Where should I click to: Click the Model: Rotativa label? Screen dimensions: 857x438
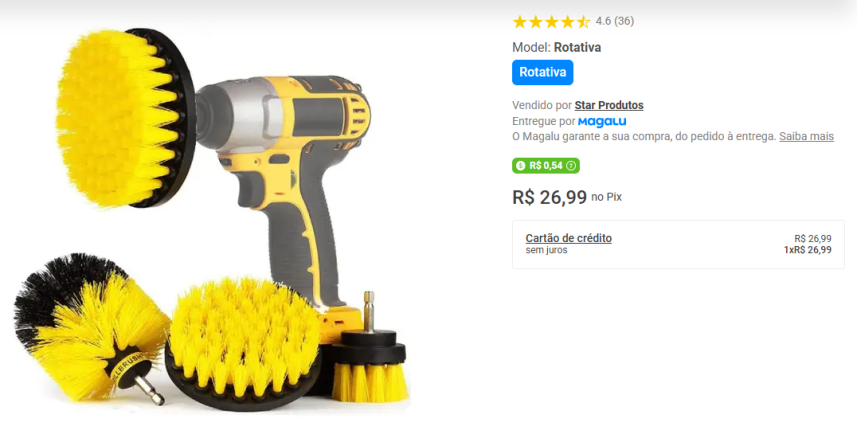(x=556, y=48)
